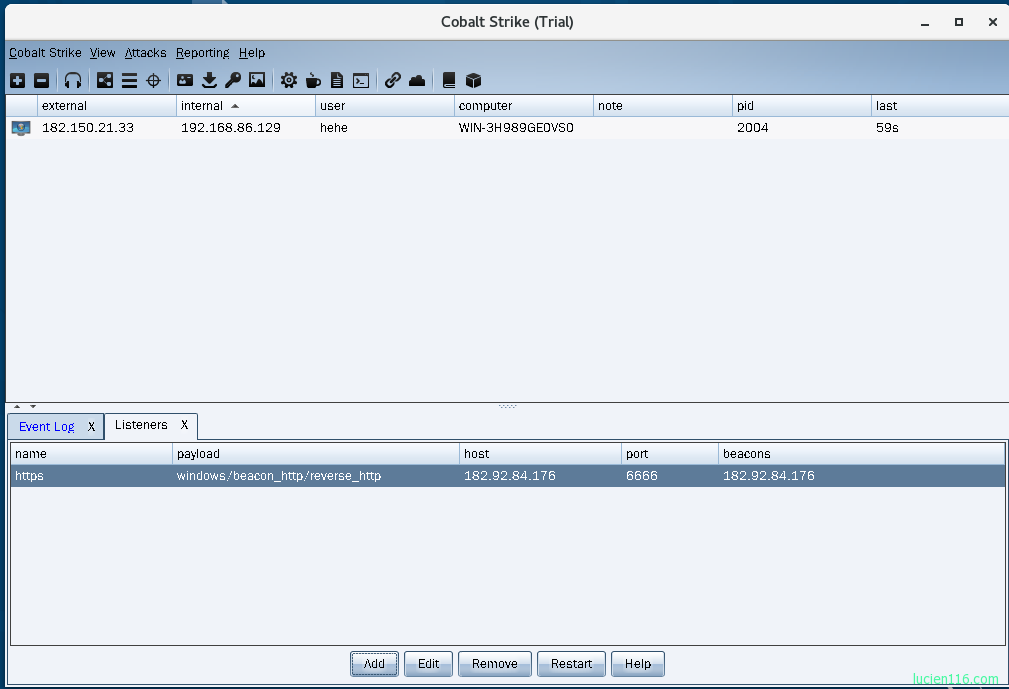The height and width of the screenshot is (689, 1009).
Task: Open help page via book icon
Action: pos(449,80)
